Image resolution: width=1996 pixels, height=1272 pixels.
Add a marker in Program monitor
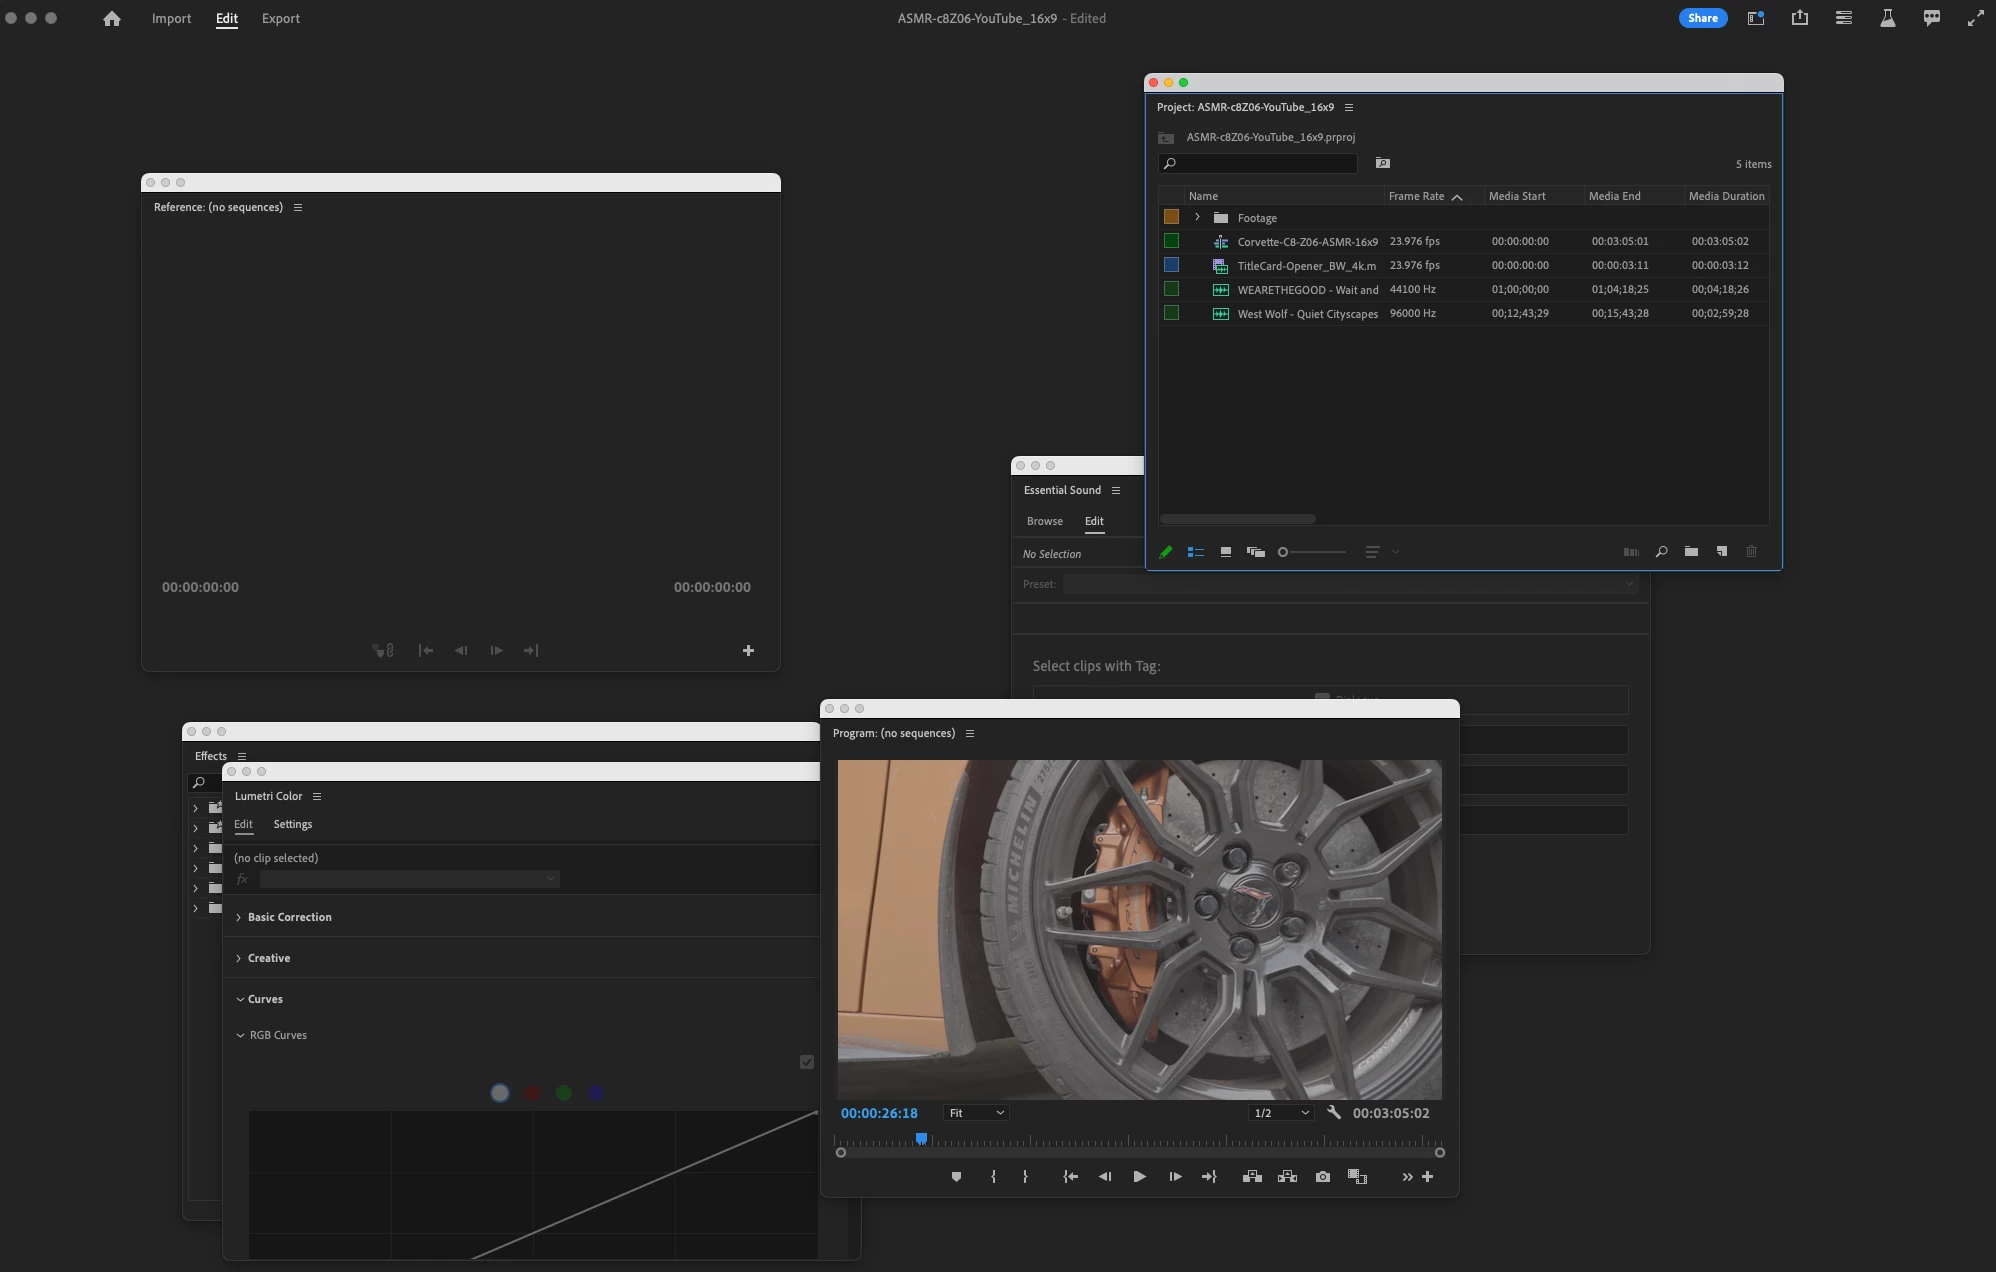(x=956, y=1177)
